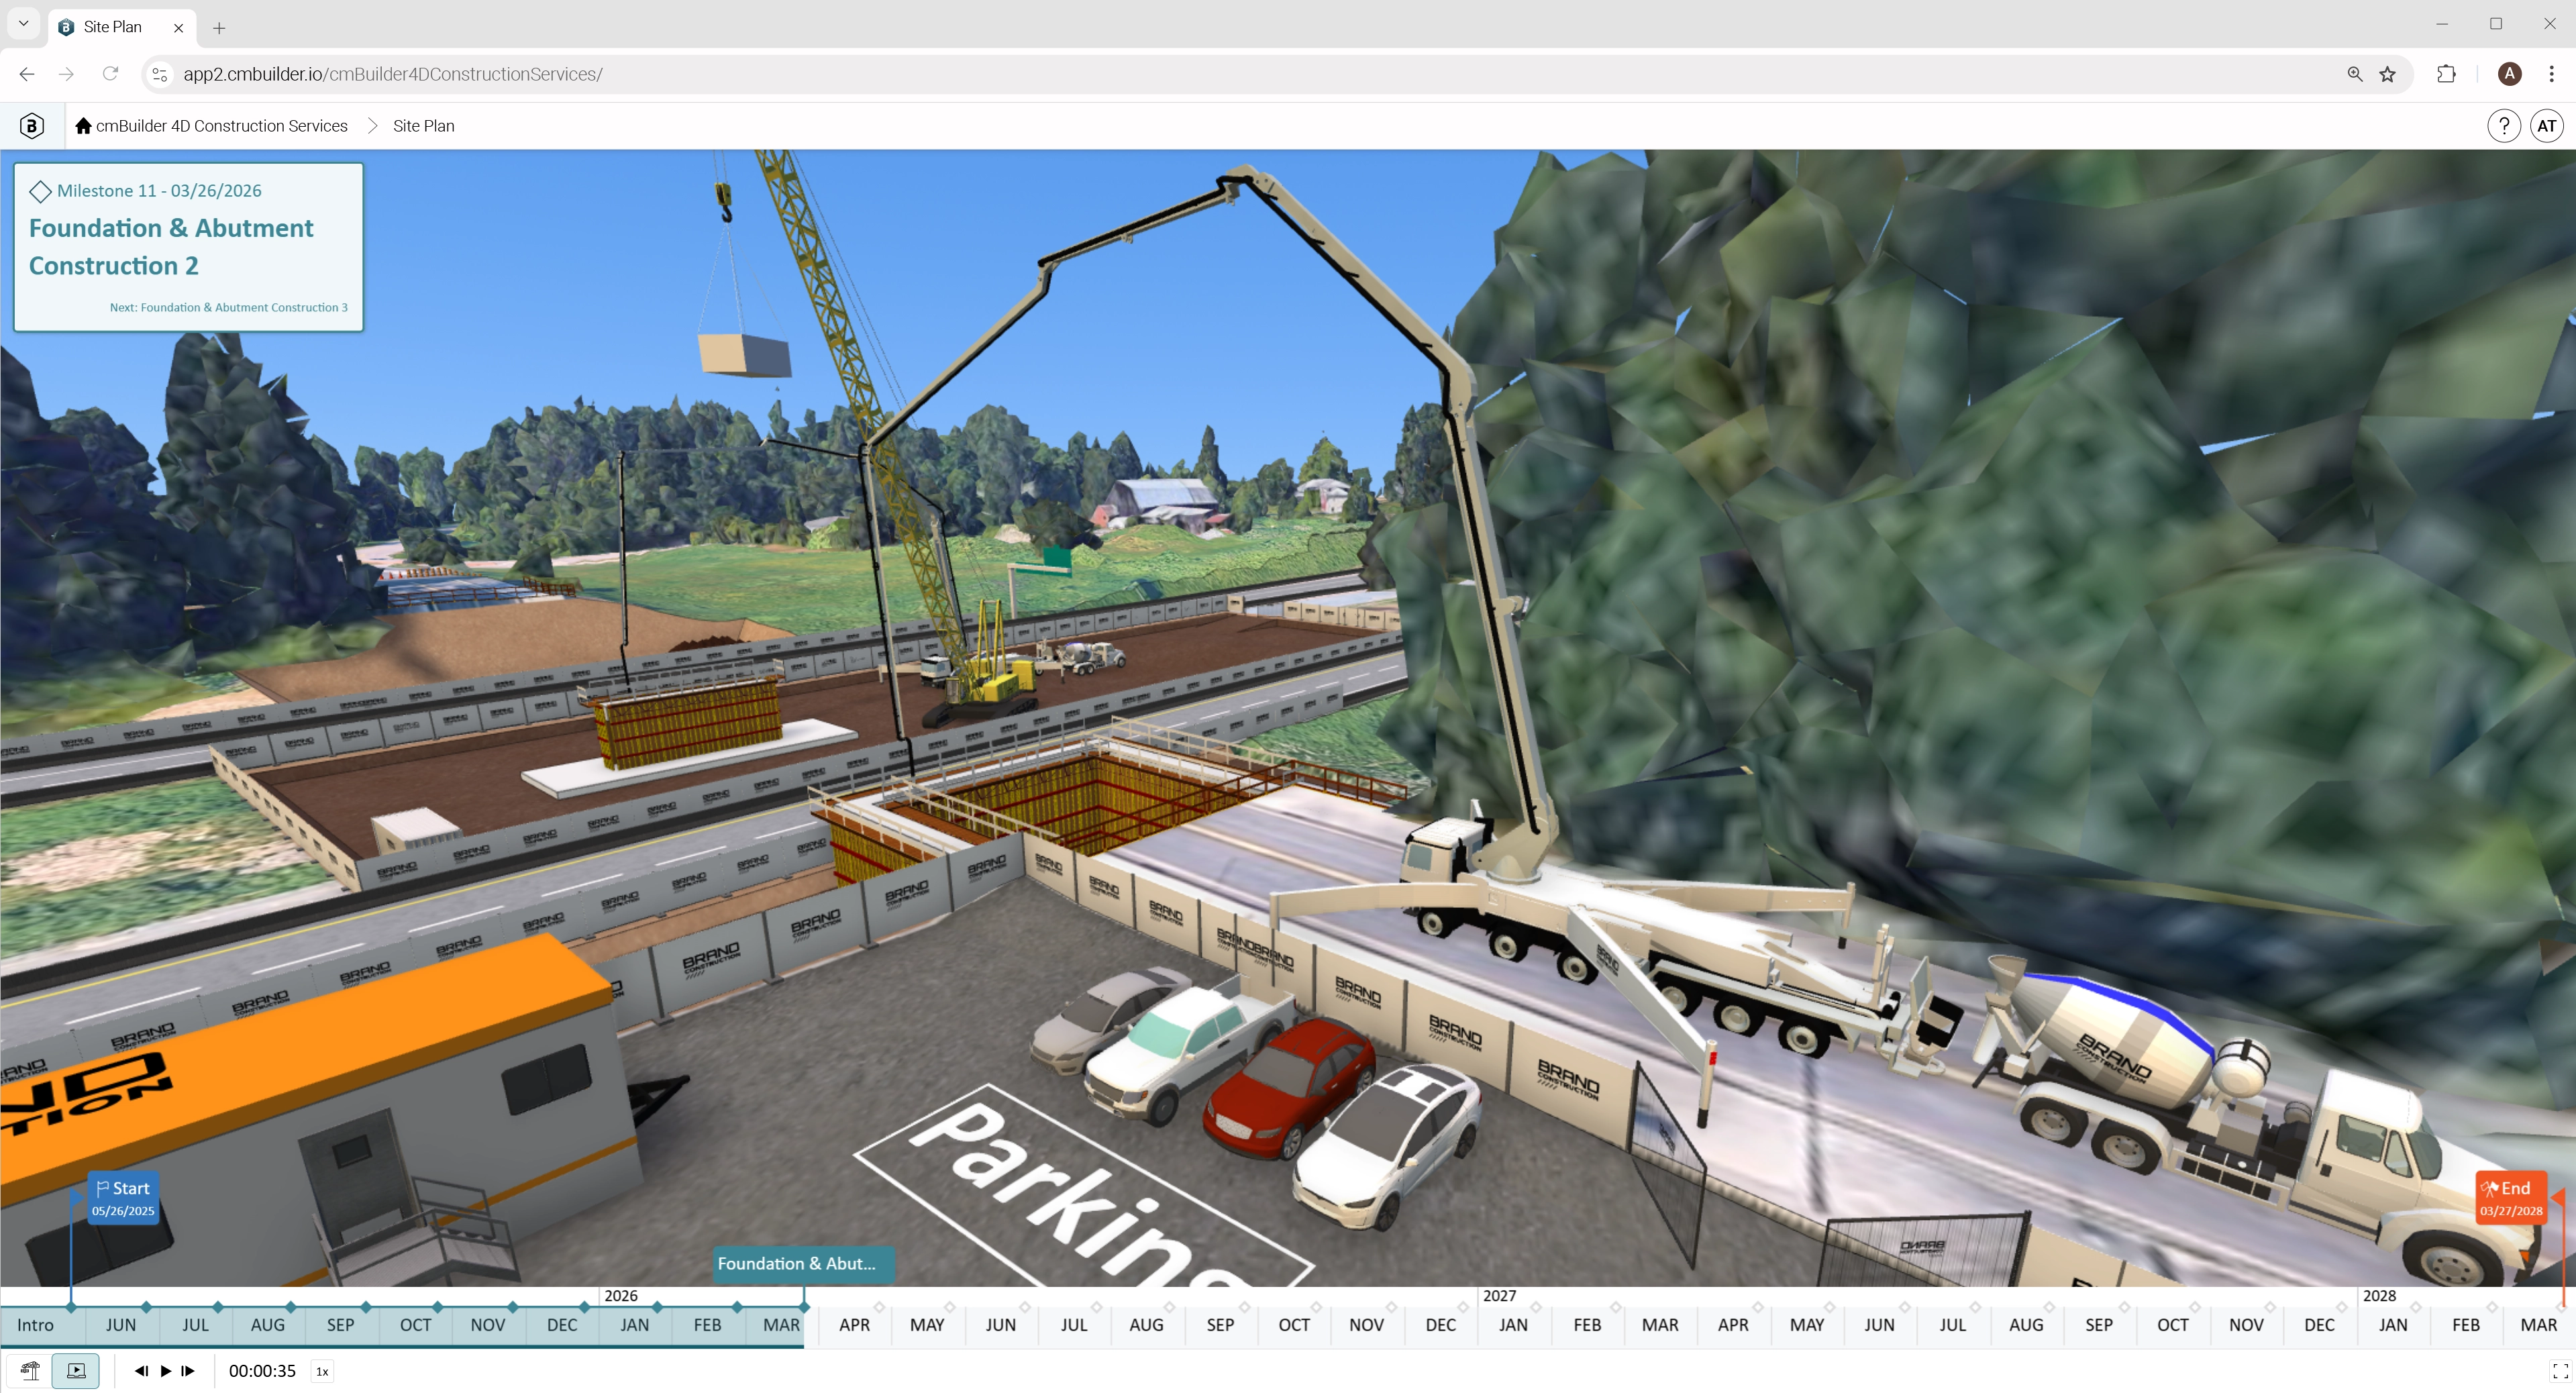Screen dimensions: 2576x1393
Task: Bookmark this page with star icon
Action: click(x=2387, y=74)
